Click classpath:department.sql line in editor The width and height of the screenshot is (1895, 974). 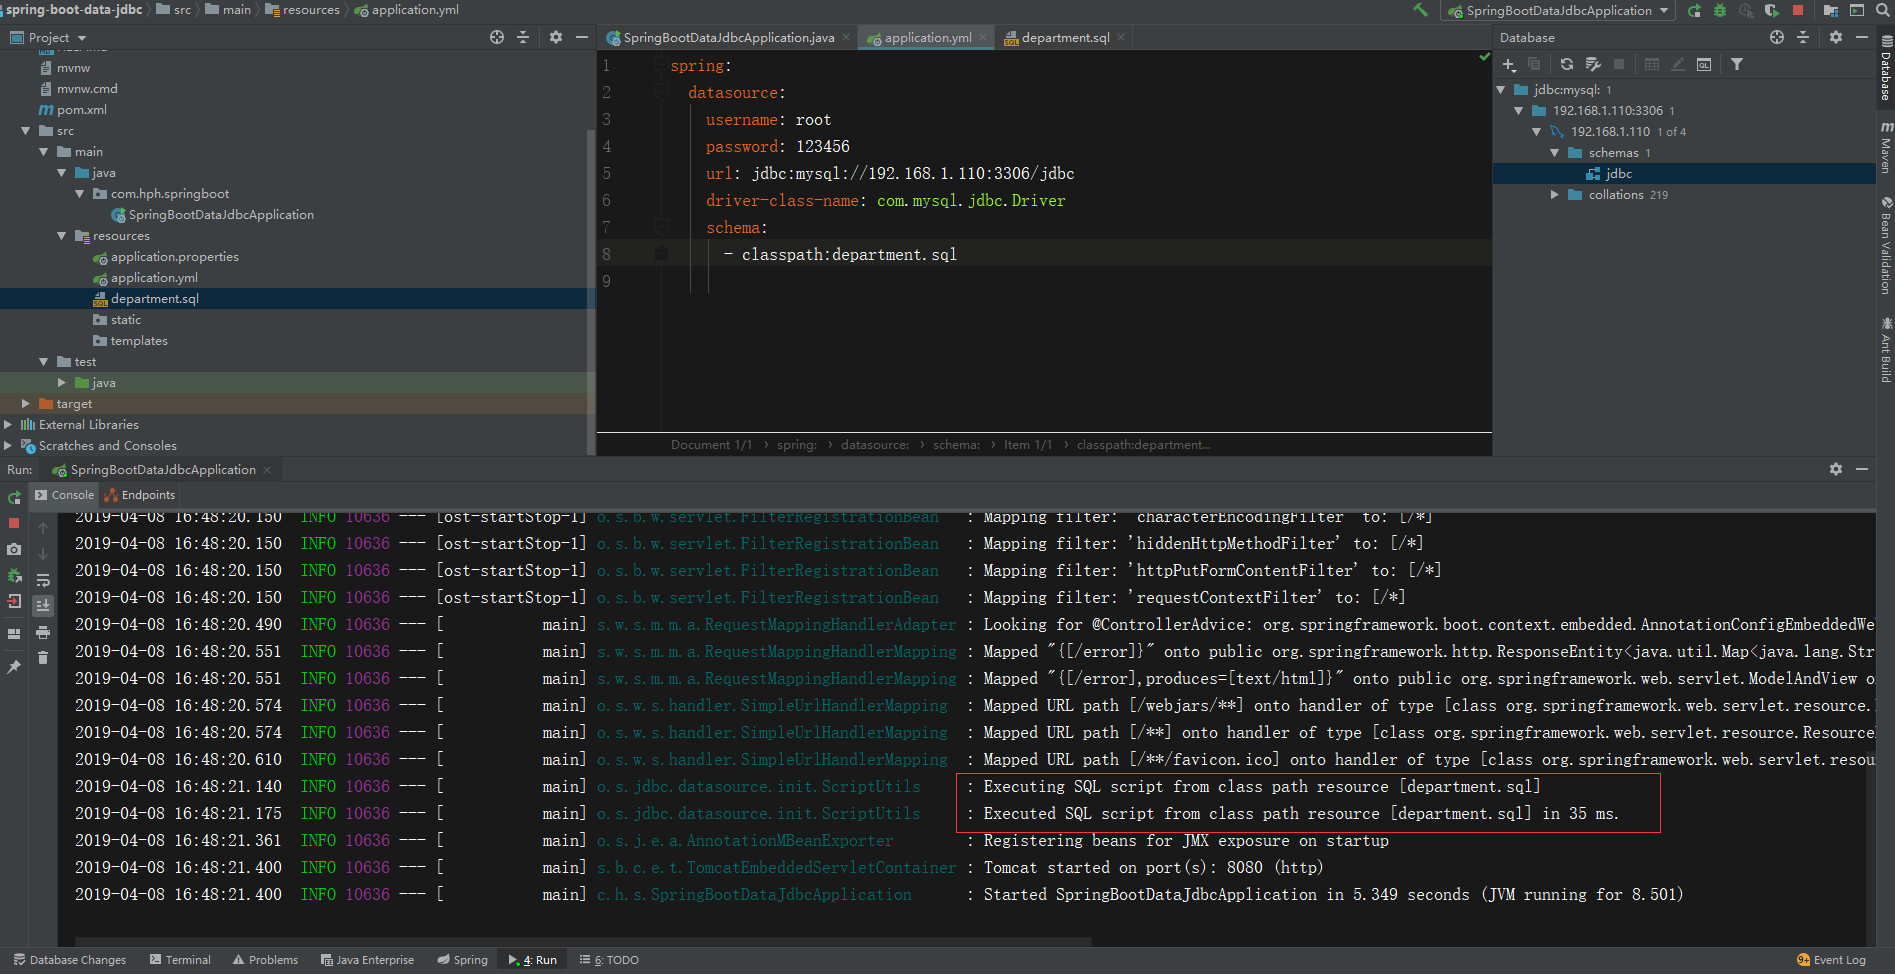point(849,255)
